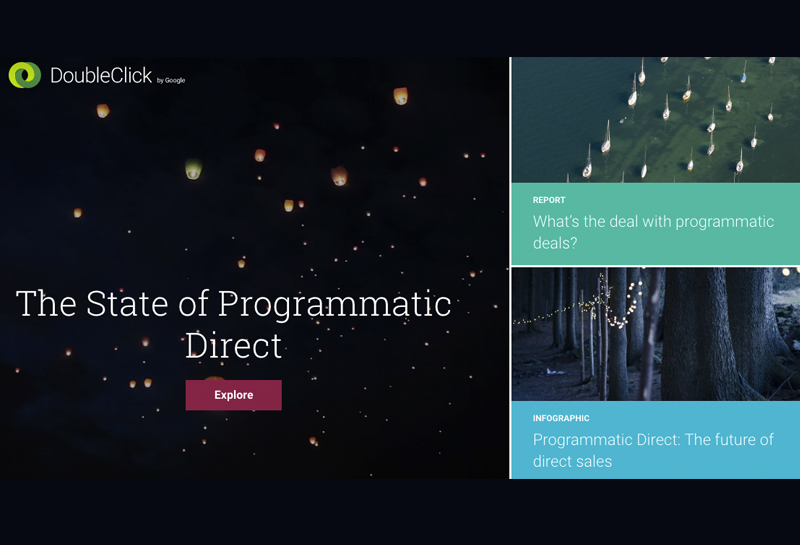Click the DoubleClick wordmark text
This screenshot has width=800, height=545.
[101, 76]
